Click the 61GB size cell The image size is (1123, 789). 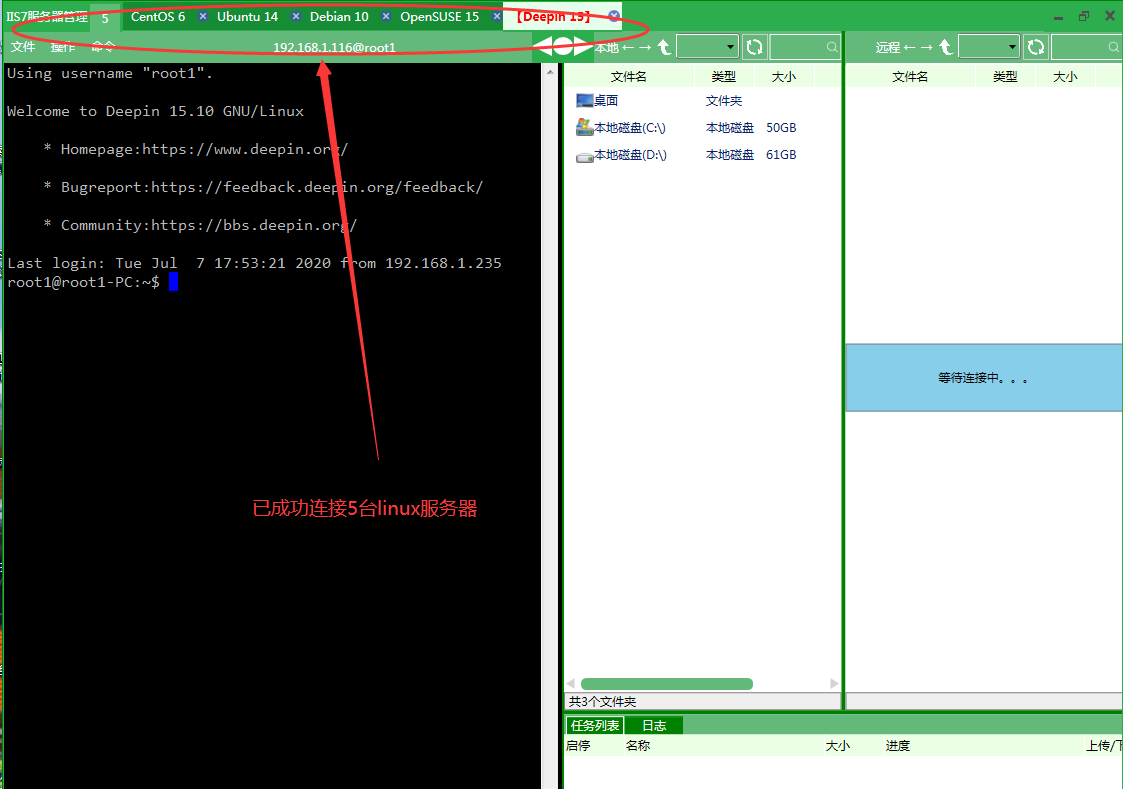[781, 155]
